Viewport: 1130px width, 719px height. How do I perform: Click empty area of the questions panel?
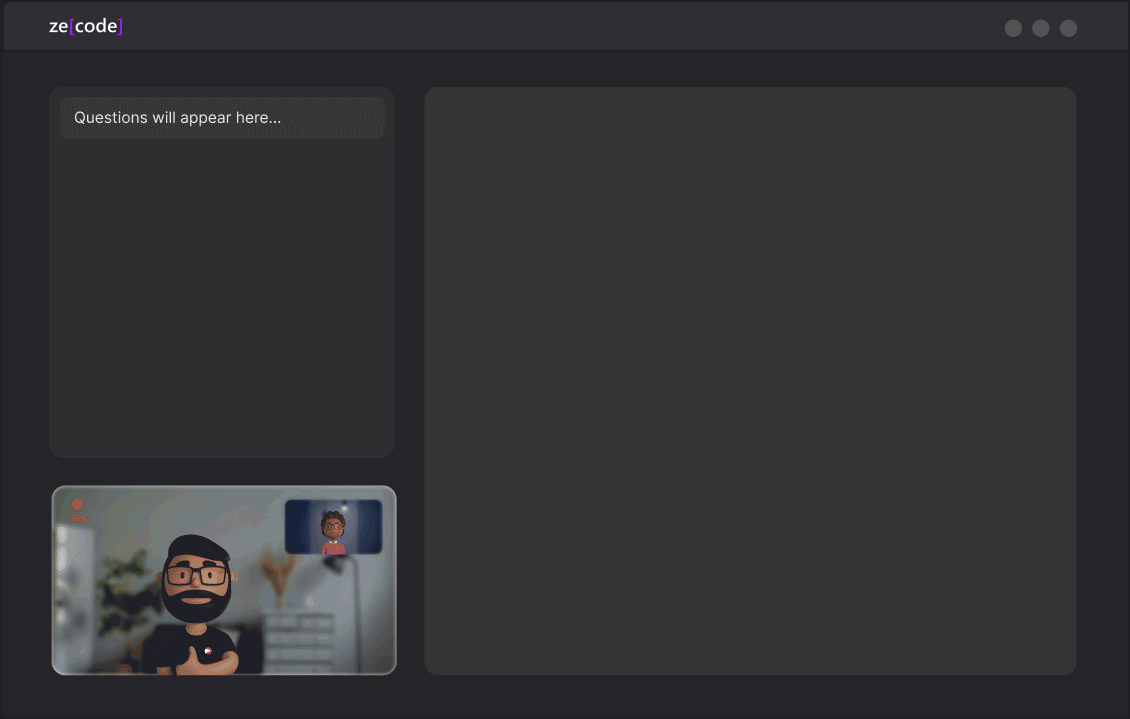(x=222, y=295)
